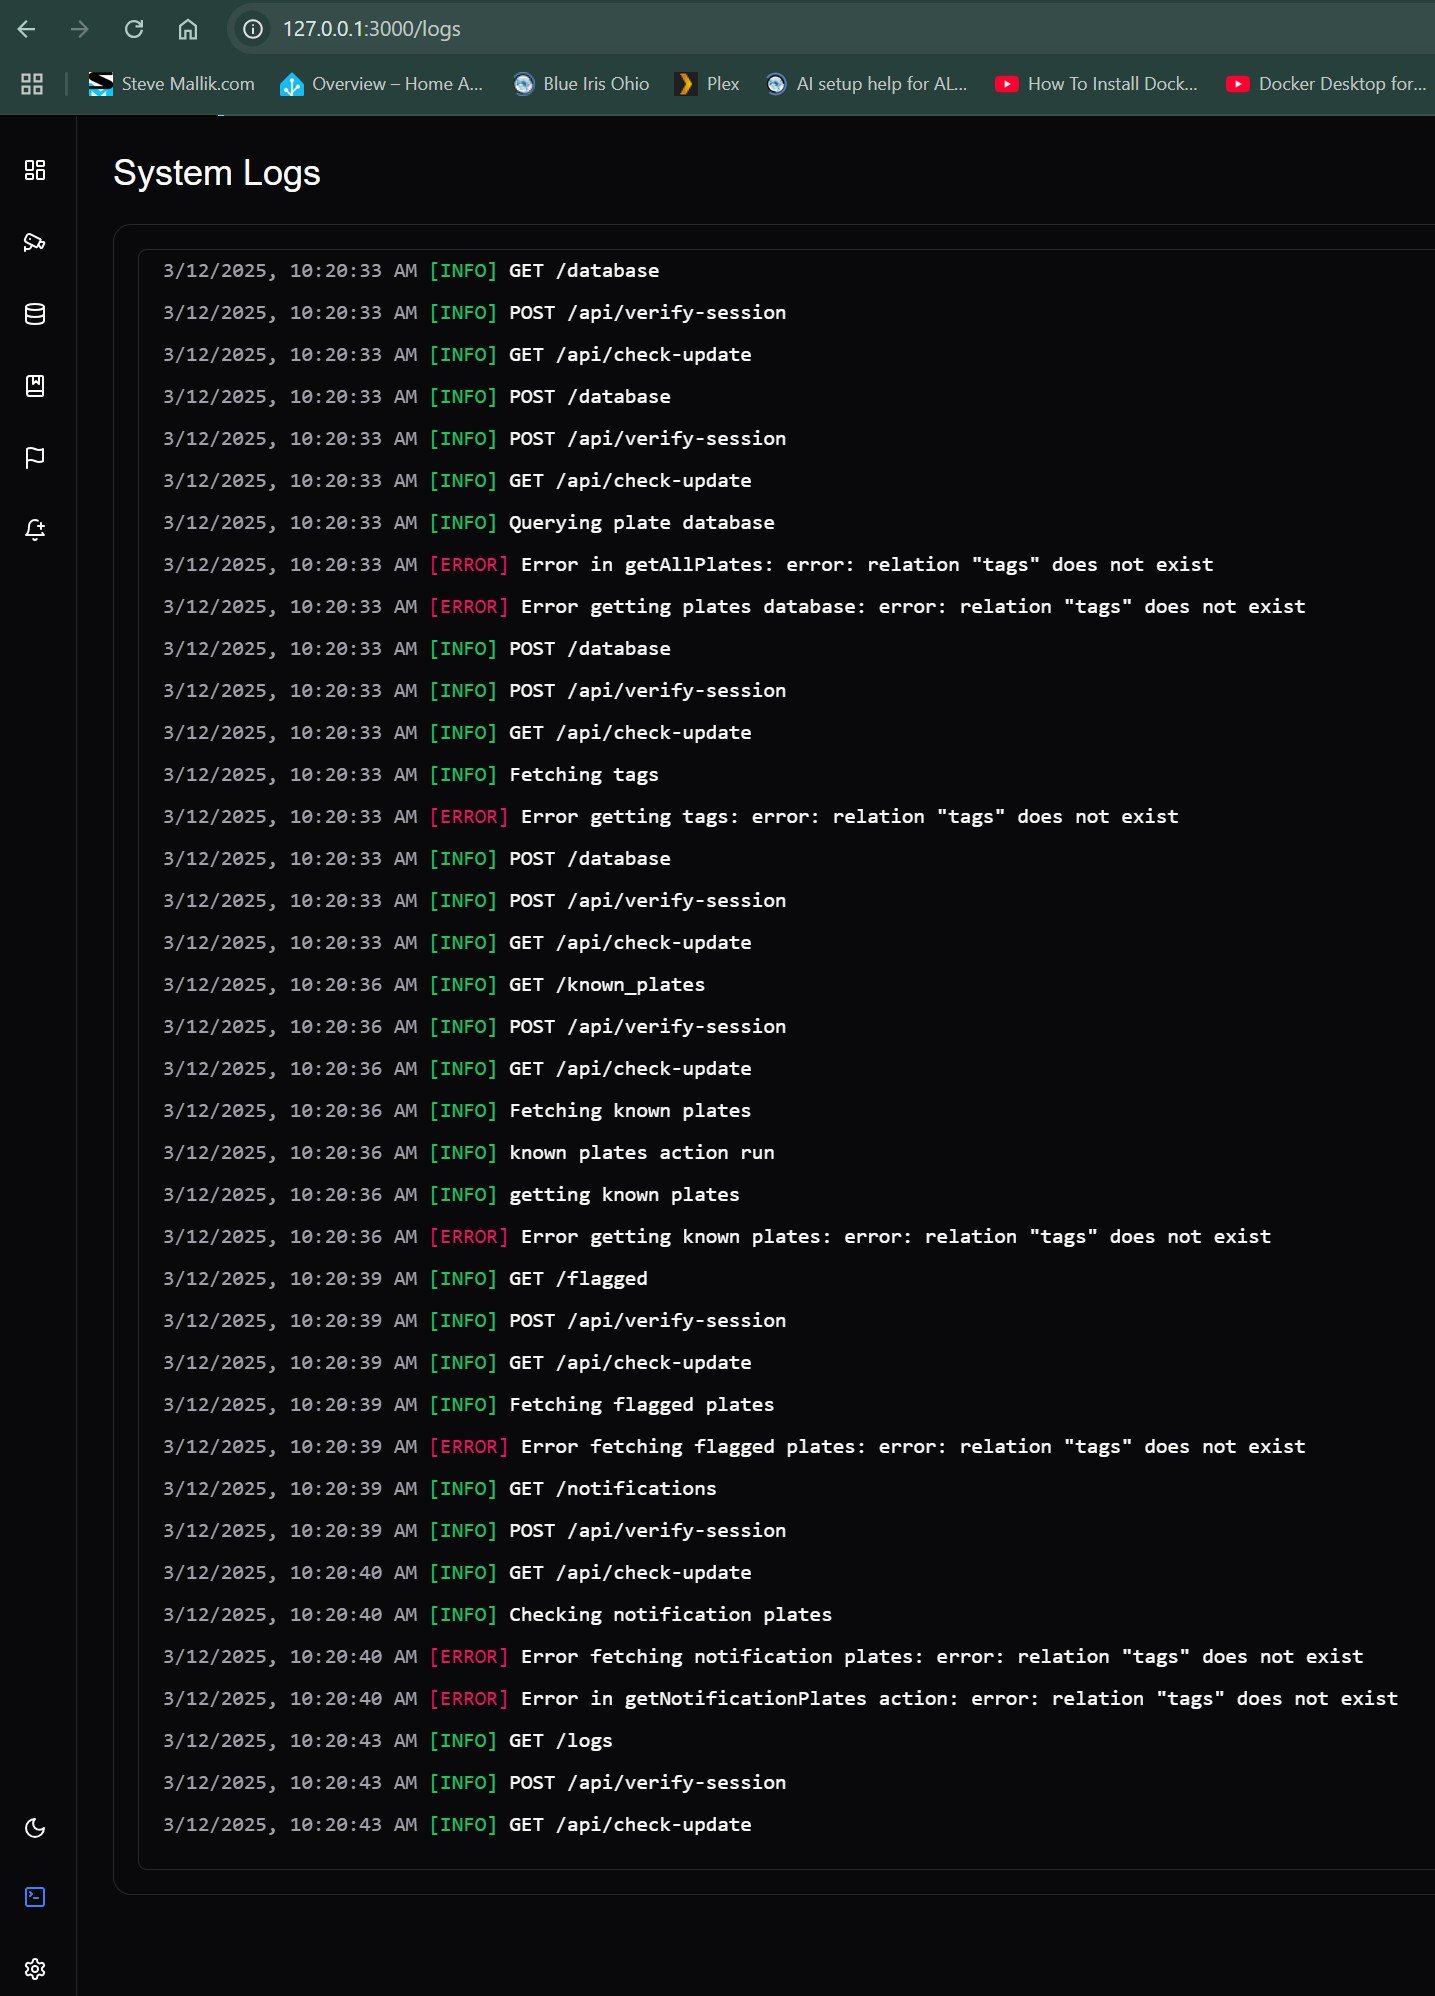1435x1996 pixels.
Task: Toggle dark mode with the moon icon
Action: (x=35, y=1828)
